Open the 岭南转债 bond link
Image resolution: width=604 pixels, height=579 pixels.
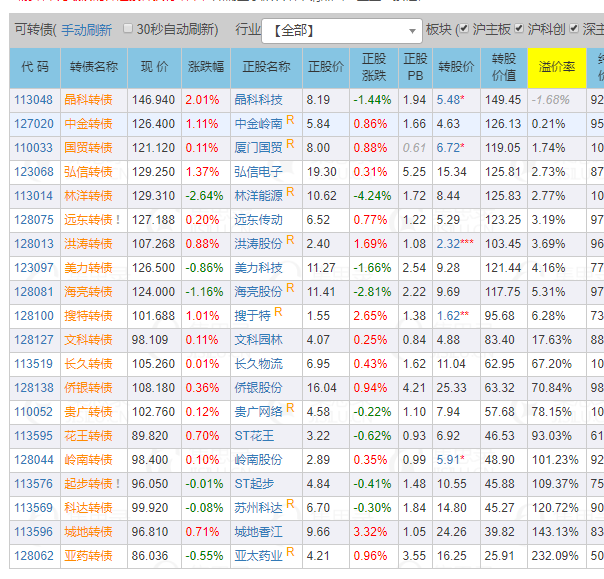coord(88,460)
